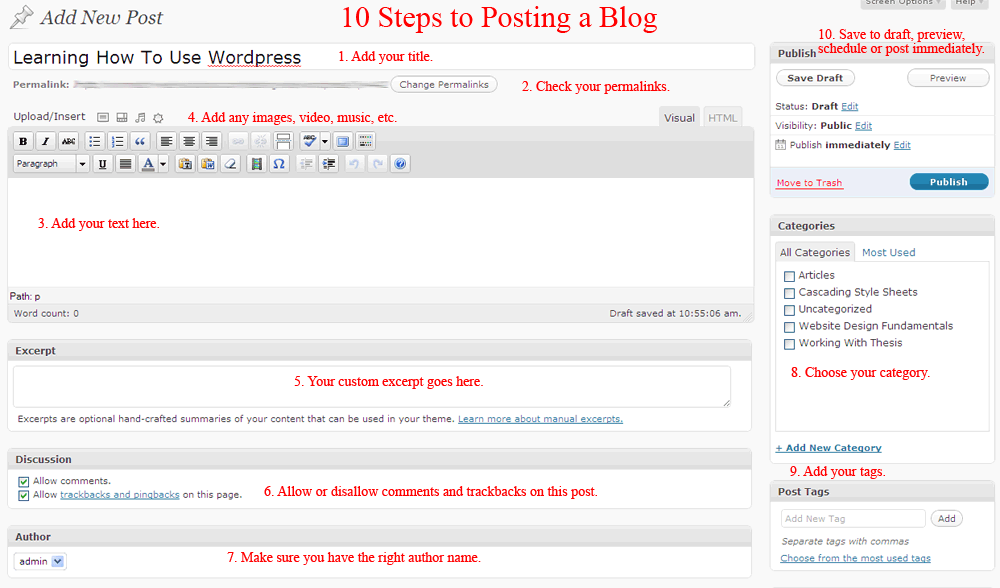Viewport: 1000px width, 588px height.
Task: Click Choose from the most used tags
Action: pyautogui.click(x=855, y=558)
